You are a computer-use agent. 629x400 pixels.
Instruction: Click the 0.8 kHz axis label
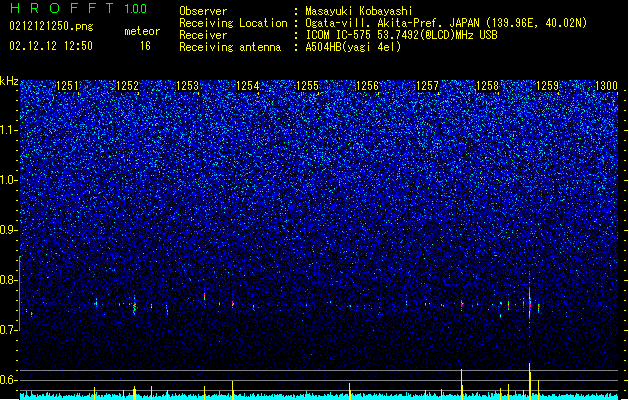coord(9,280)
